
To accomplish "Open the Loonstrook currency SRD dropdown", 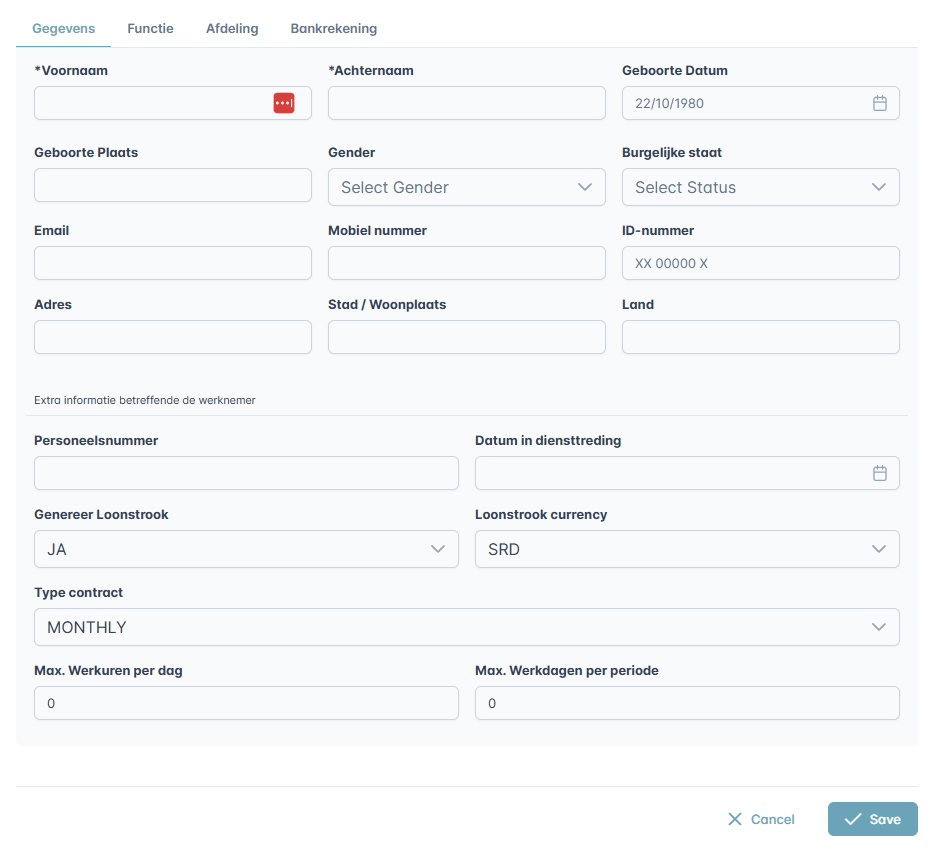I will 687,549.
